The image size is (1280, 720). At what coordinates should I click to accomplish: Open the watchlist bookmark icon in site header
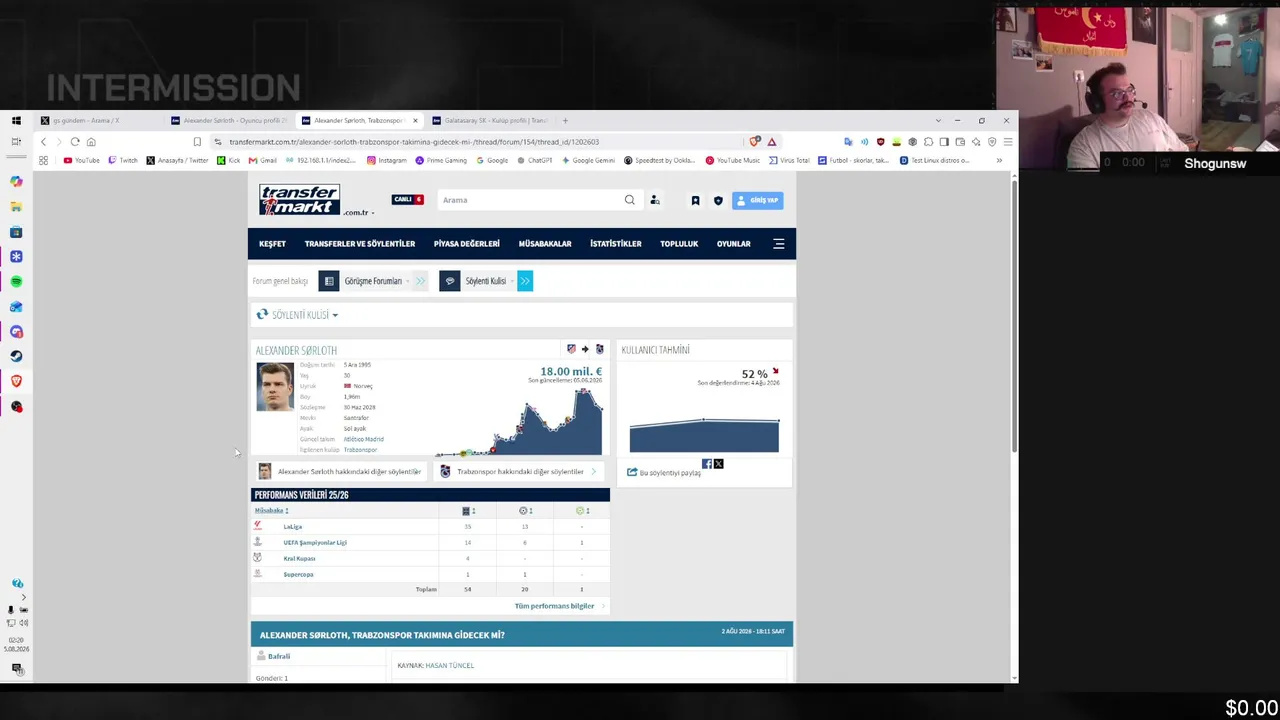point(695,201)
